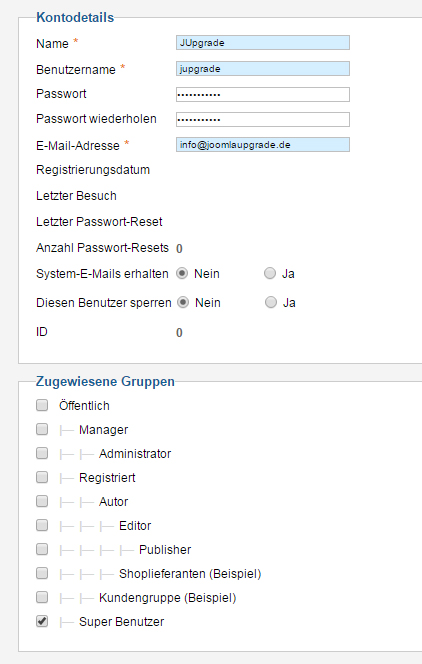The image size is (422, 664).
Task: Choose Nein for Diesen Benutzer sperren
Action: pyautogui.click(x=183, y=302)
